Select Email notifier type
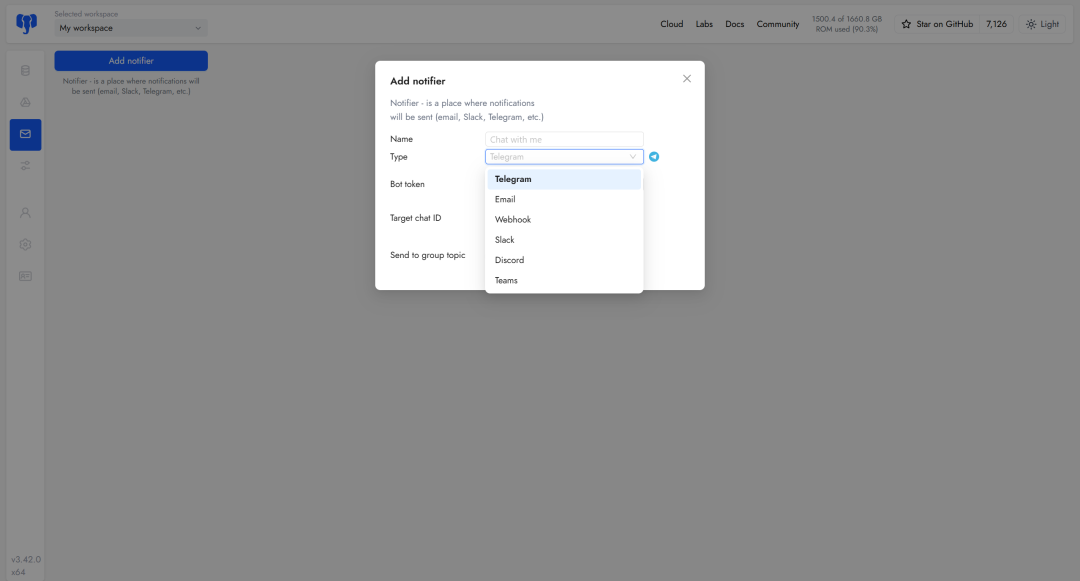This screenshot has width=1080, height=581. pyautogui.click(x=564, y=200)
